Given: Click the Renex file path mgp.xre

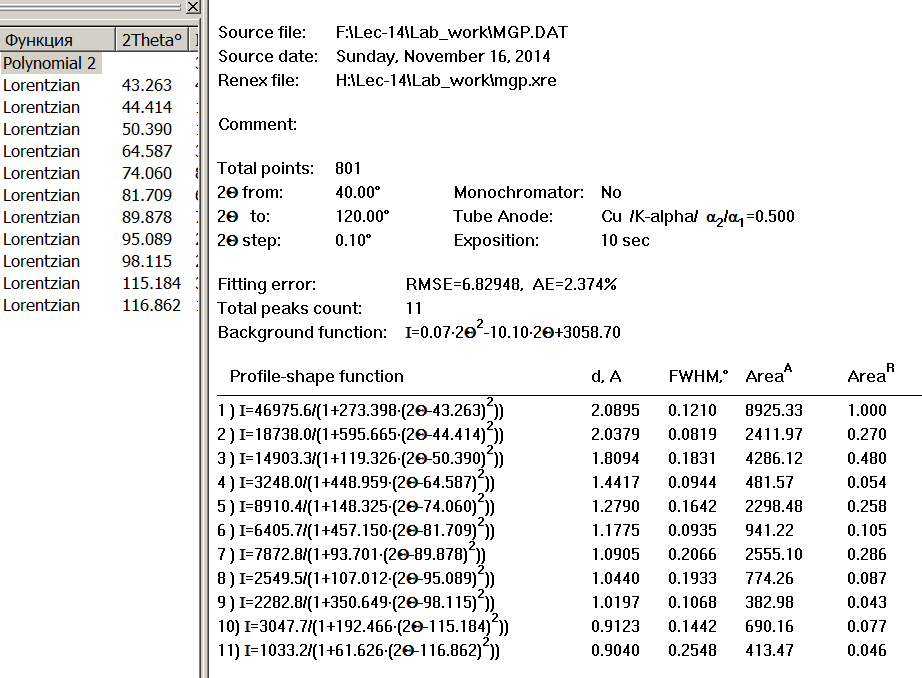Looking at the screenshot, I should pos(446,81).
